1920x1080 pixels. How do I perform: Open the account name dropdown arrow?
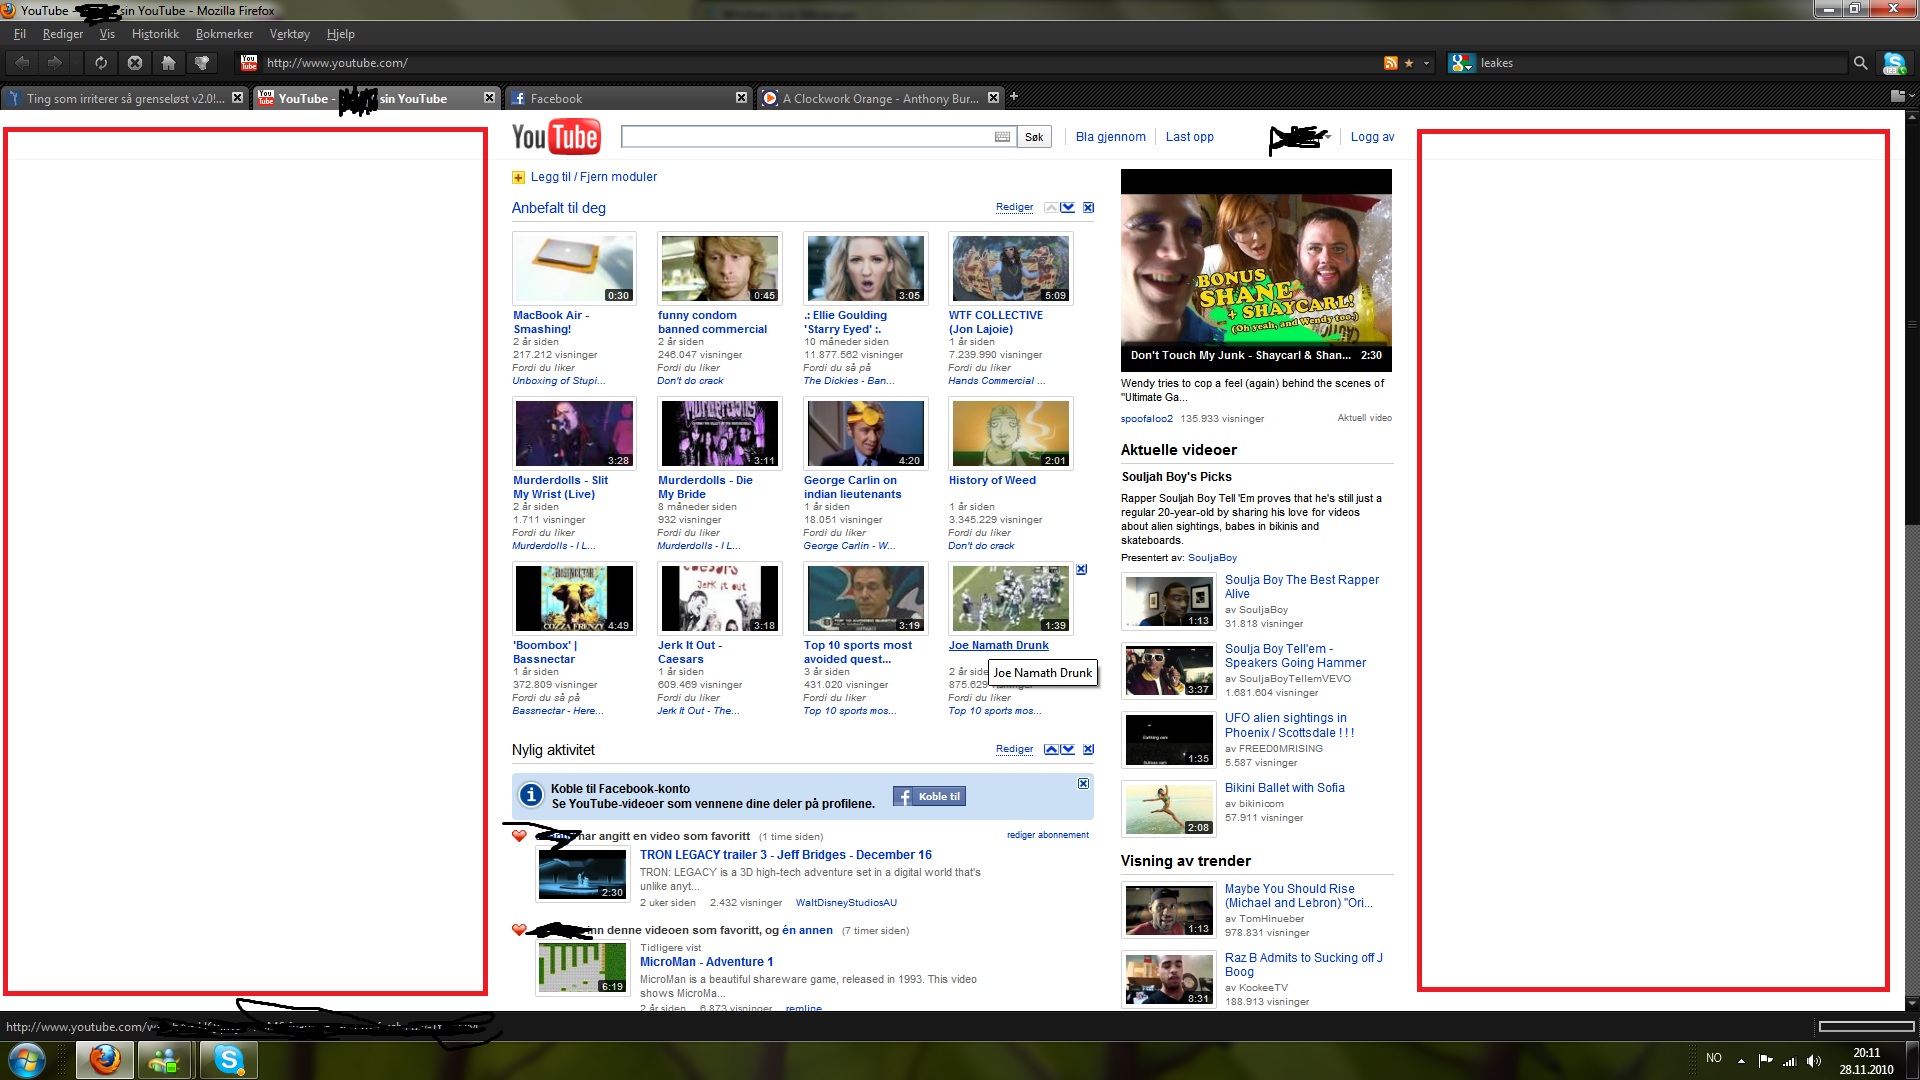1326,137
